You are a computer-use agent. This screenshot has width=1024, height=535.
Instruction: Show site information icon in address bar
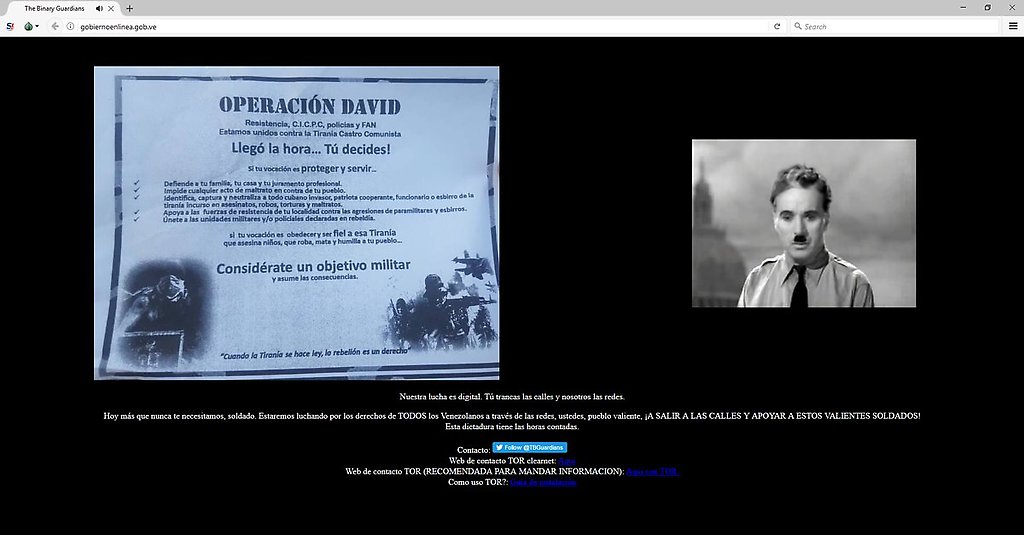point(71,26)
